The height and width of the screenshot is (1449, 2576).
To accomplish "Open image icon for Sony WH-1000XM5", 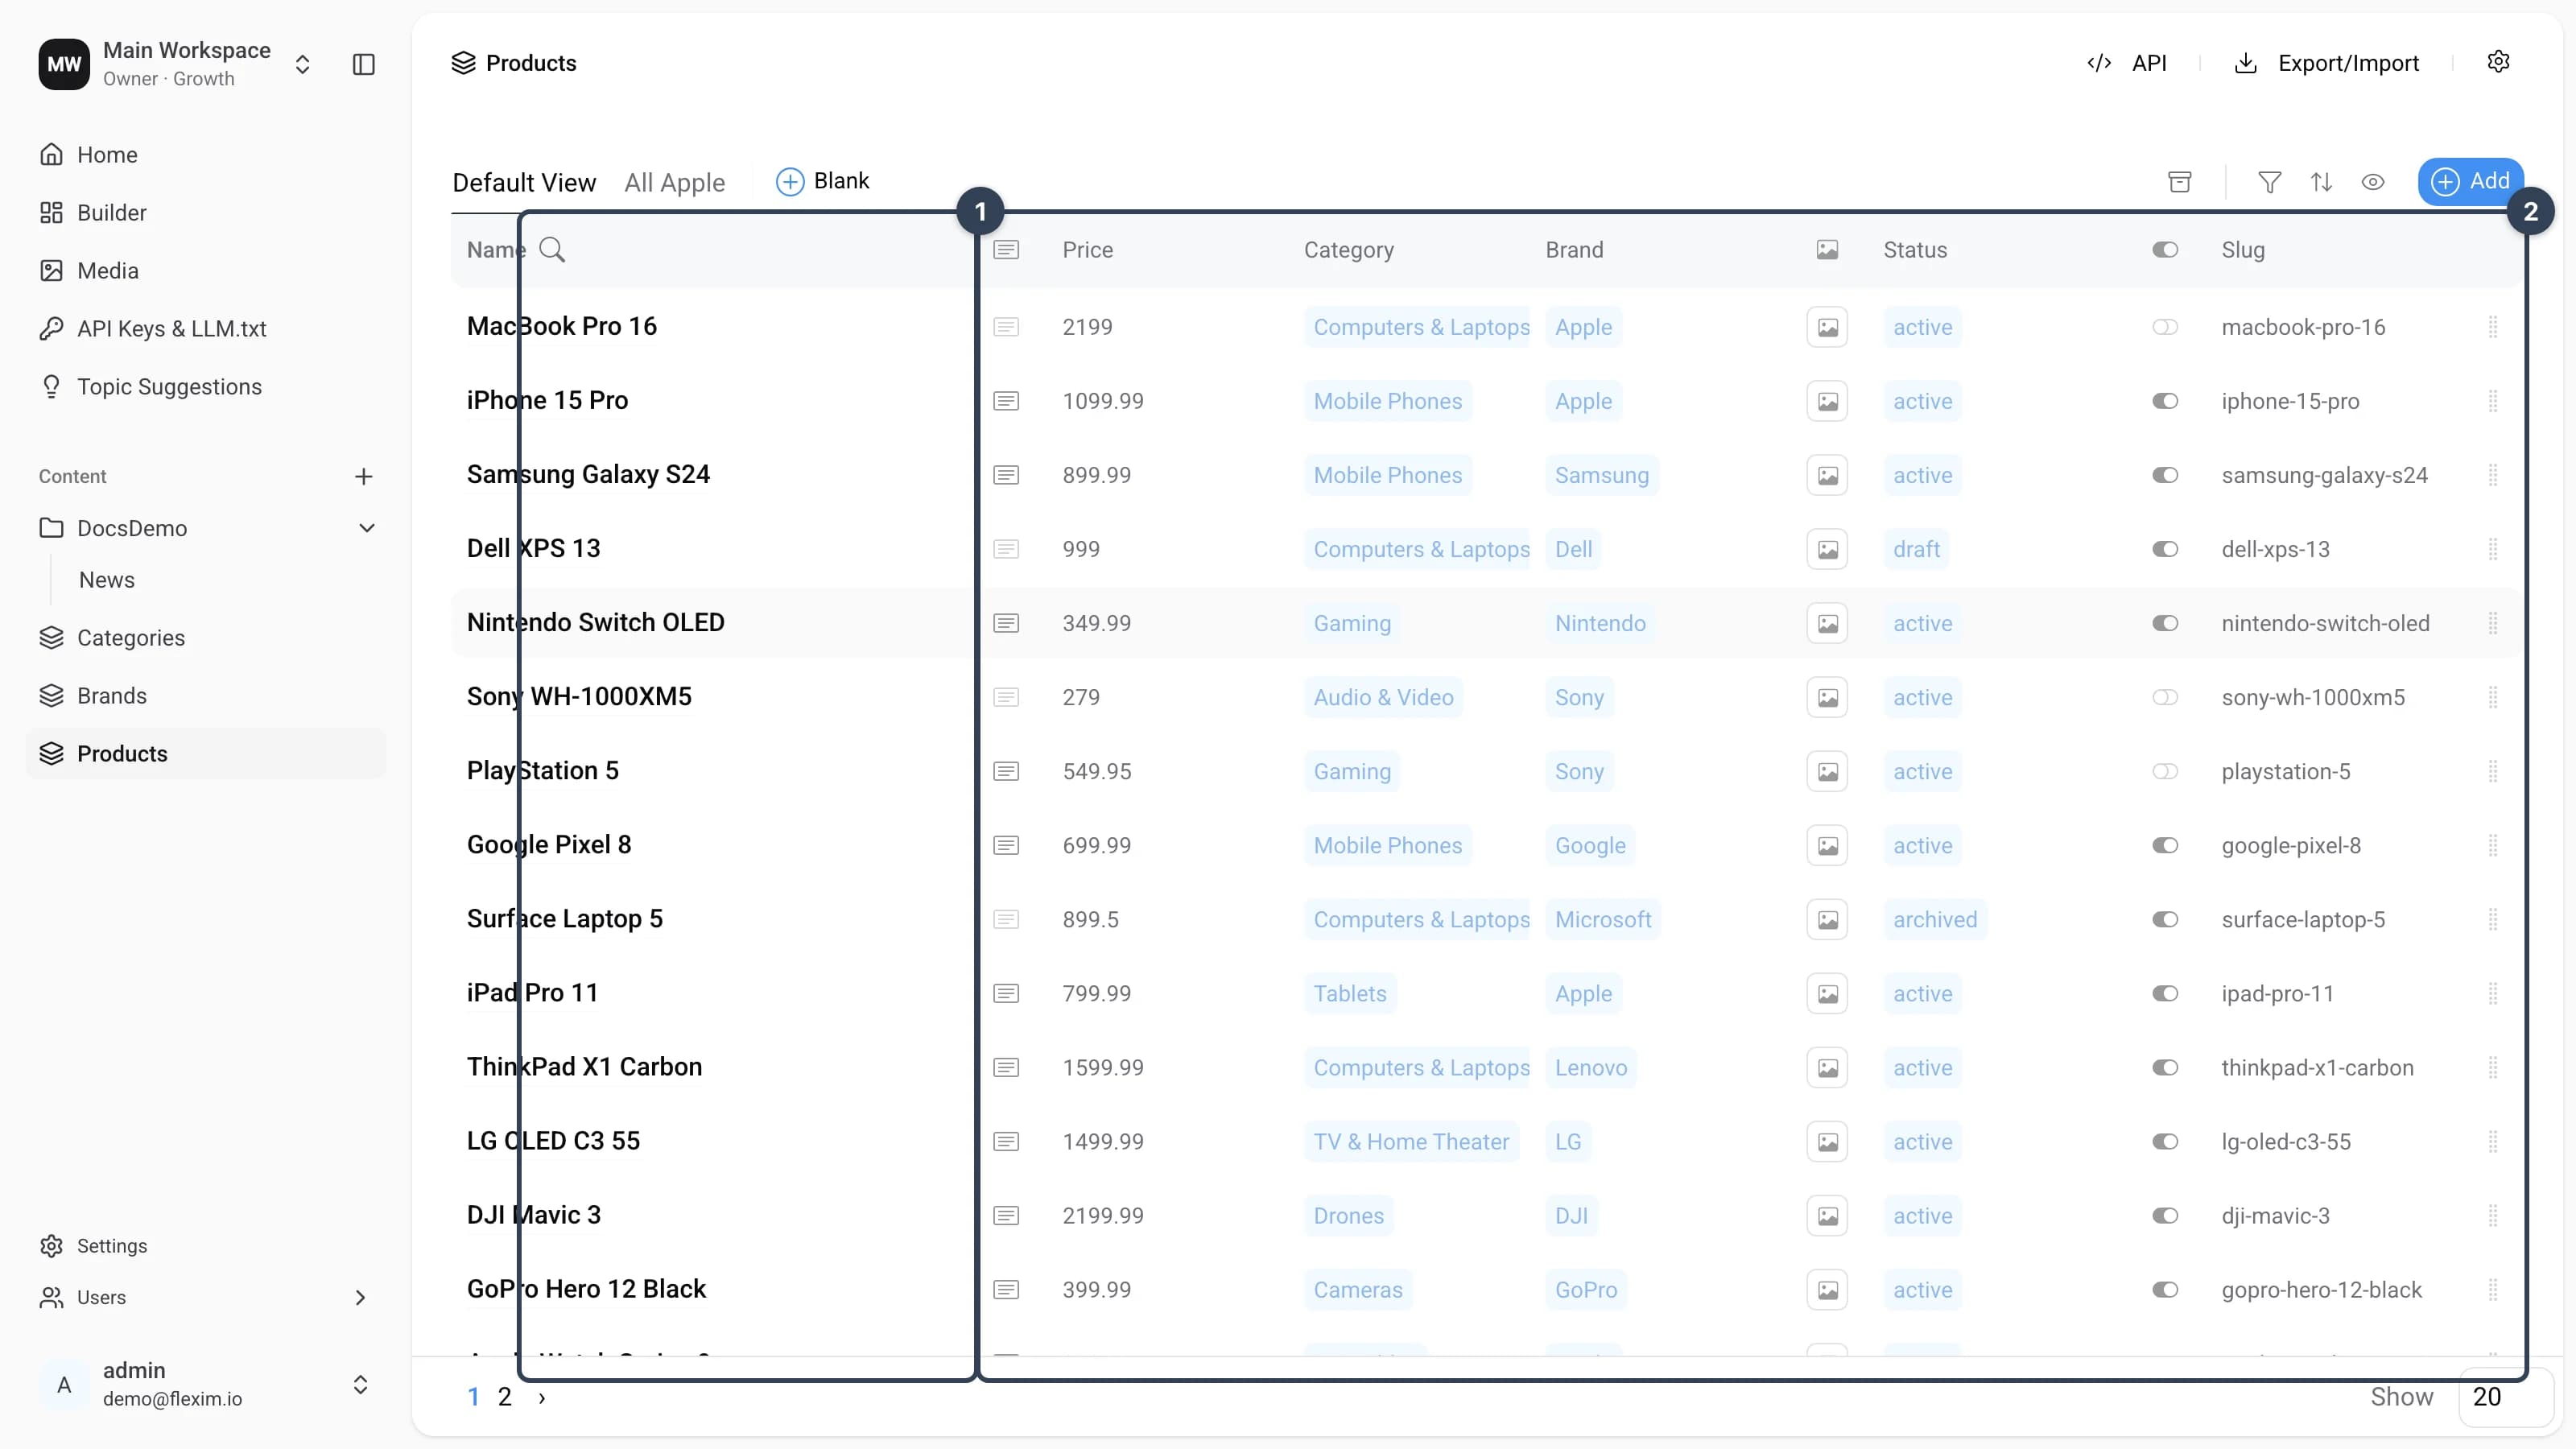I will 1827,697.
